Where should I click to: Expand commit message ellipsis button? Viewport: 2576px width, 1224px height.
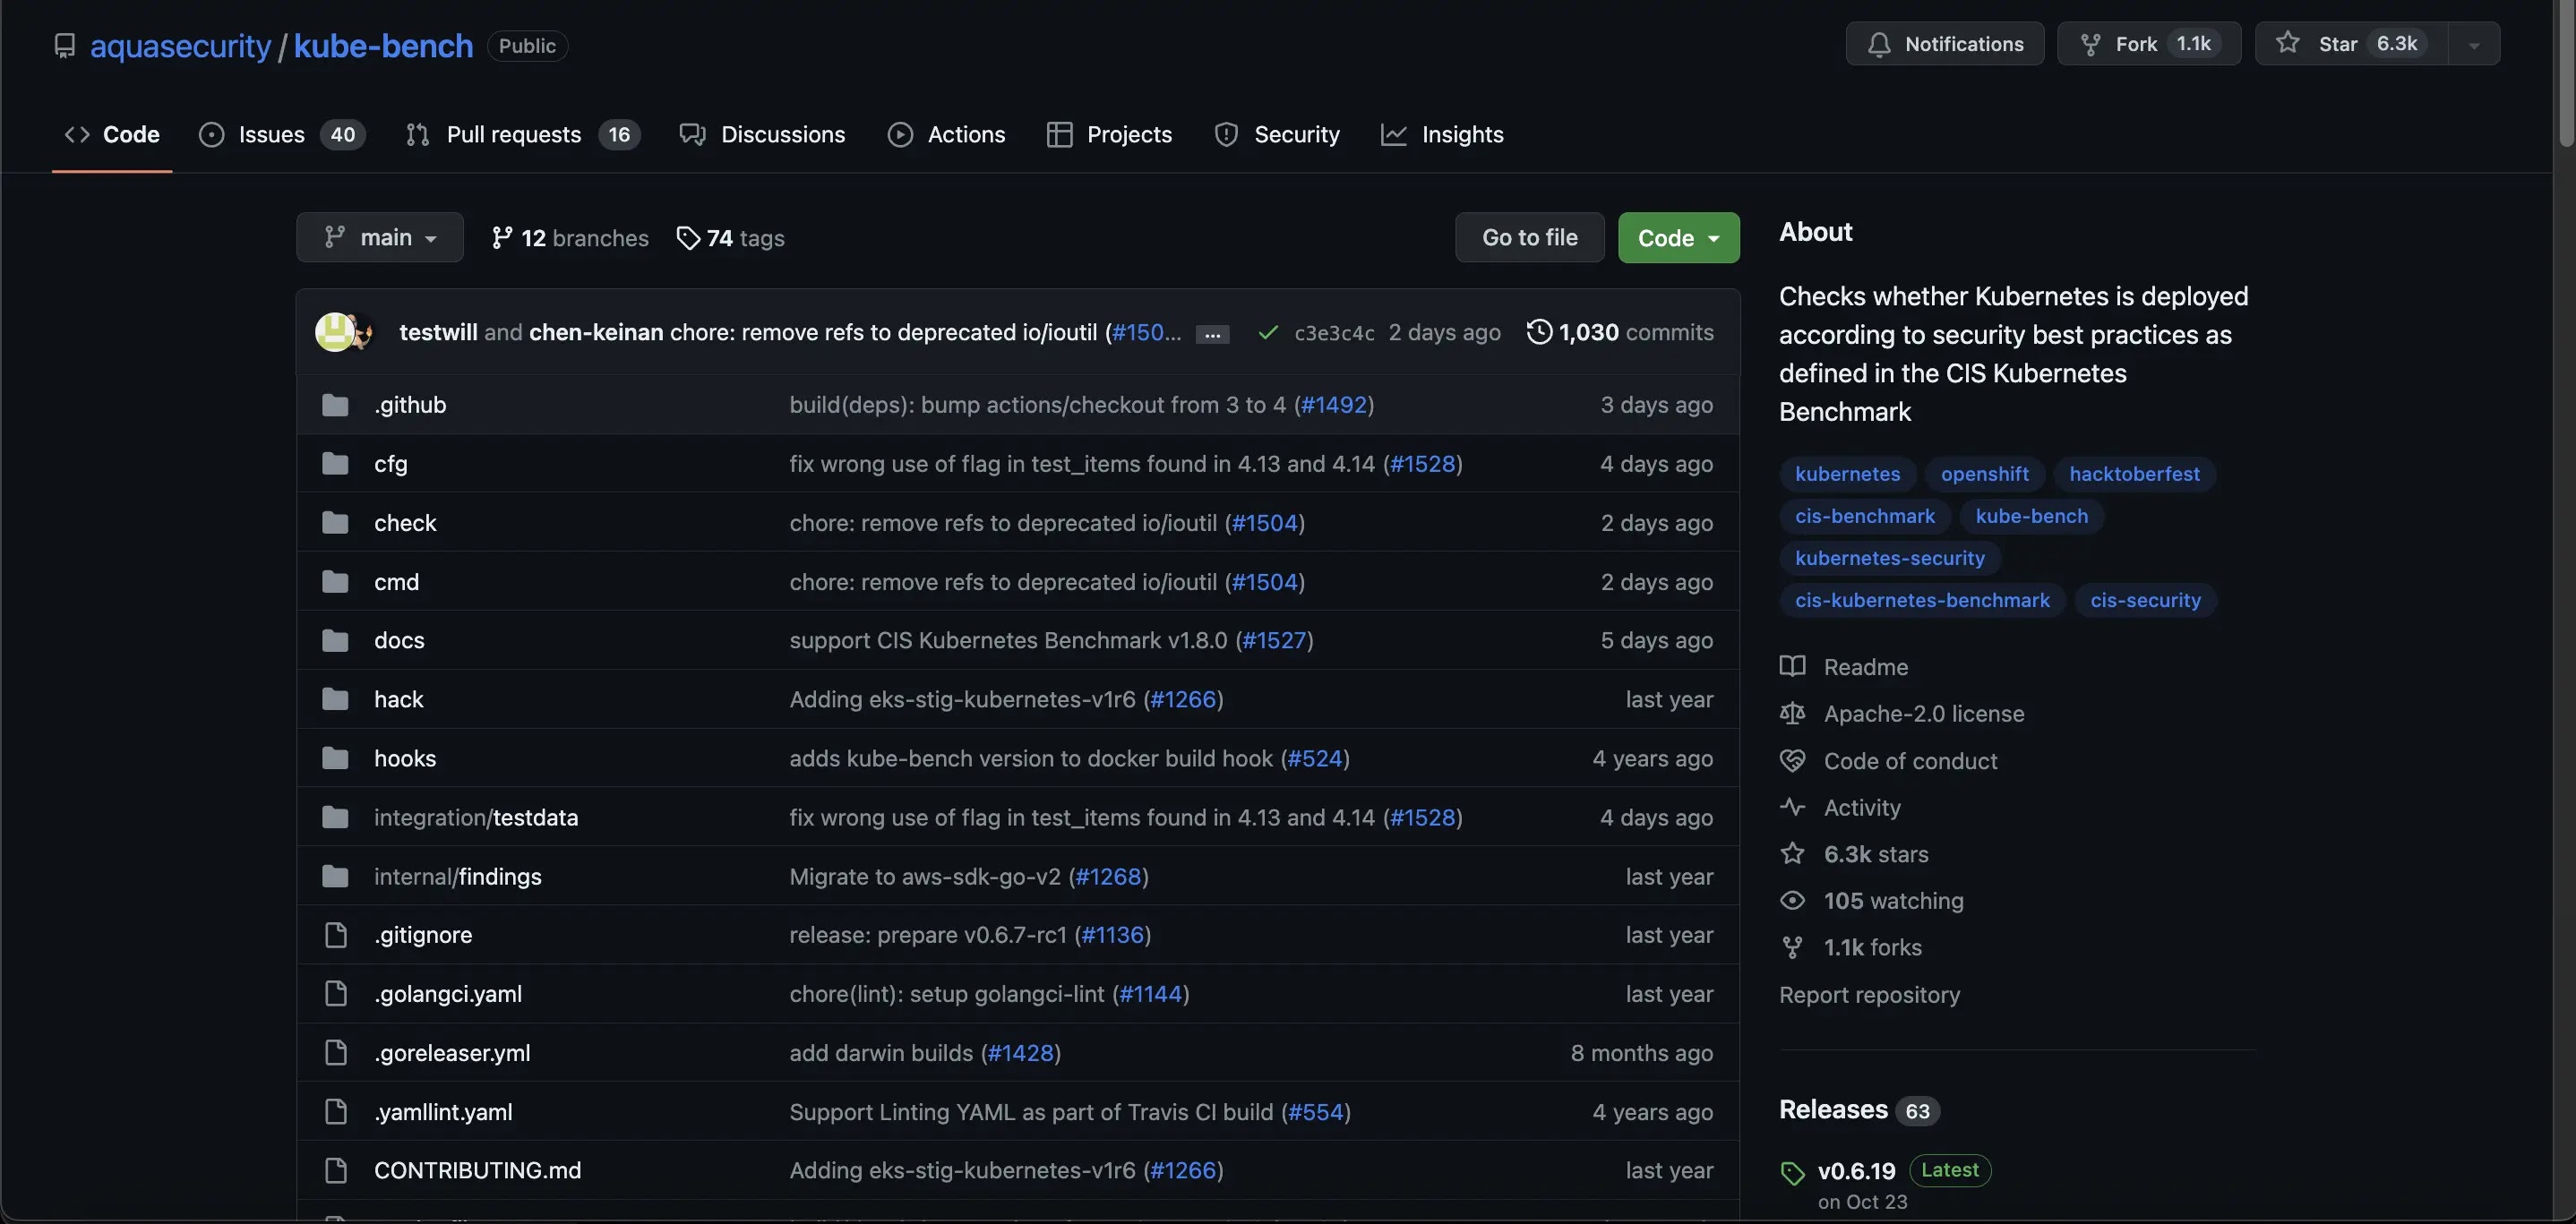1212,334
